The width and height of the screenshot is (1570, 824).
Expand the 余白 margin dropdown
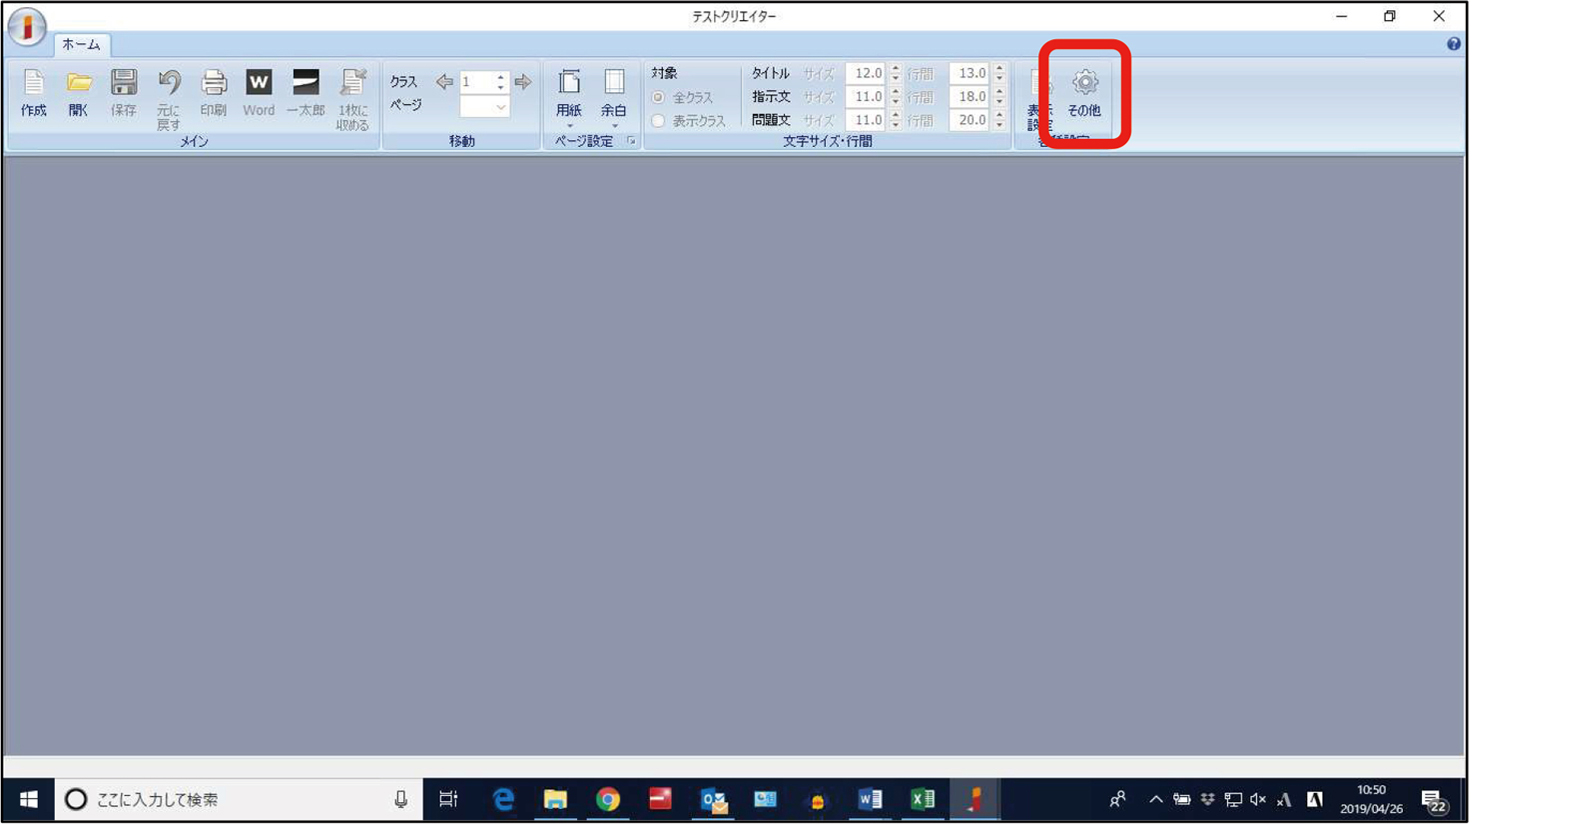point(614,95)
